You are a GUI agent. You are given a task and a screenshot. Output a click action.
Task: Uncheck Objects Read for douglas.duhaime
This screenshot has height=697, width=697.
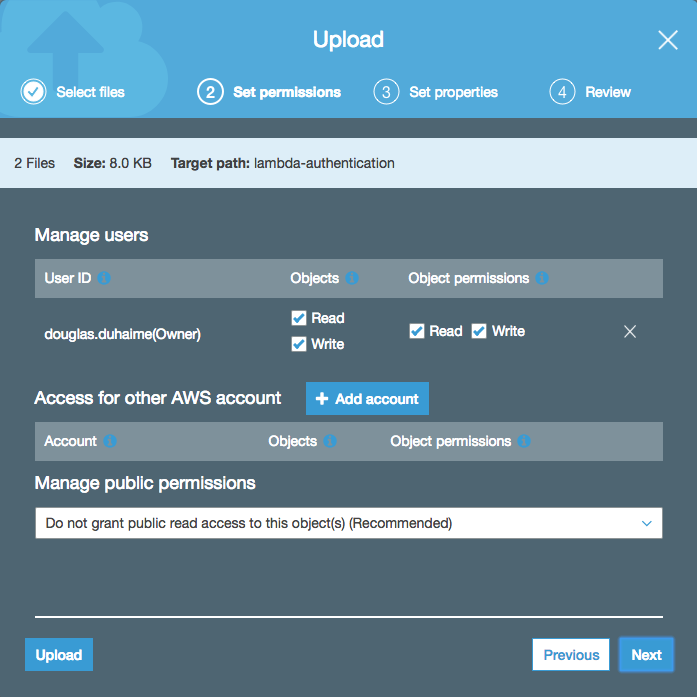[299, 318]
